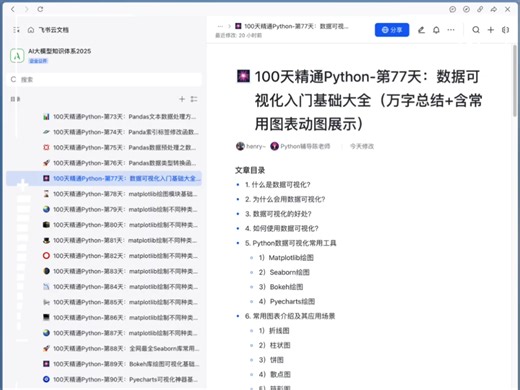Open the AI大模型知识体系2025 knowledge base logo
This screenshot has width=520, height=390.
click(17, 55)
